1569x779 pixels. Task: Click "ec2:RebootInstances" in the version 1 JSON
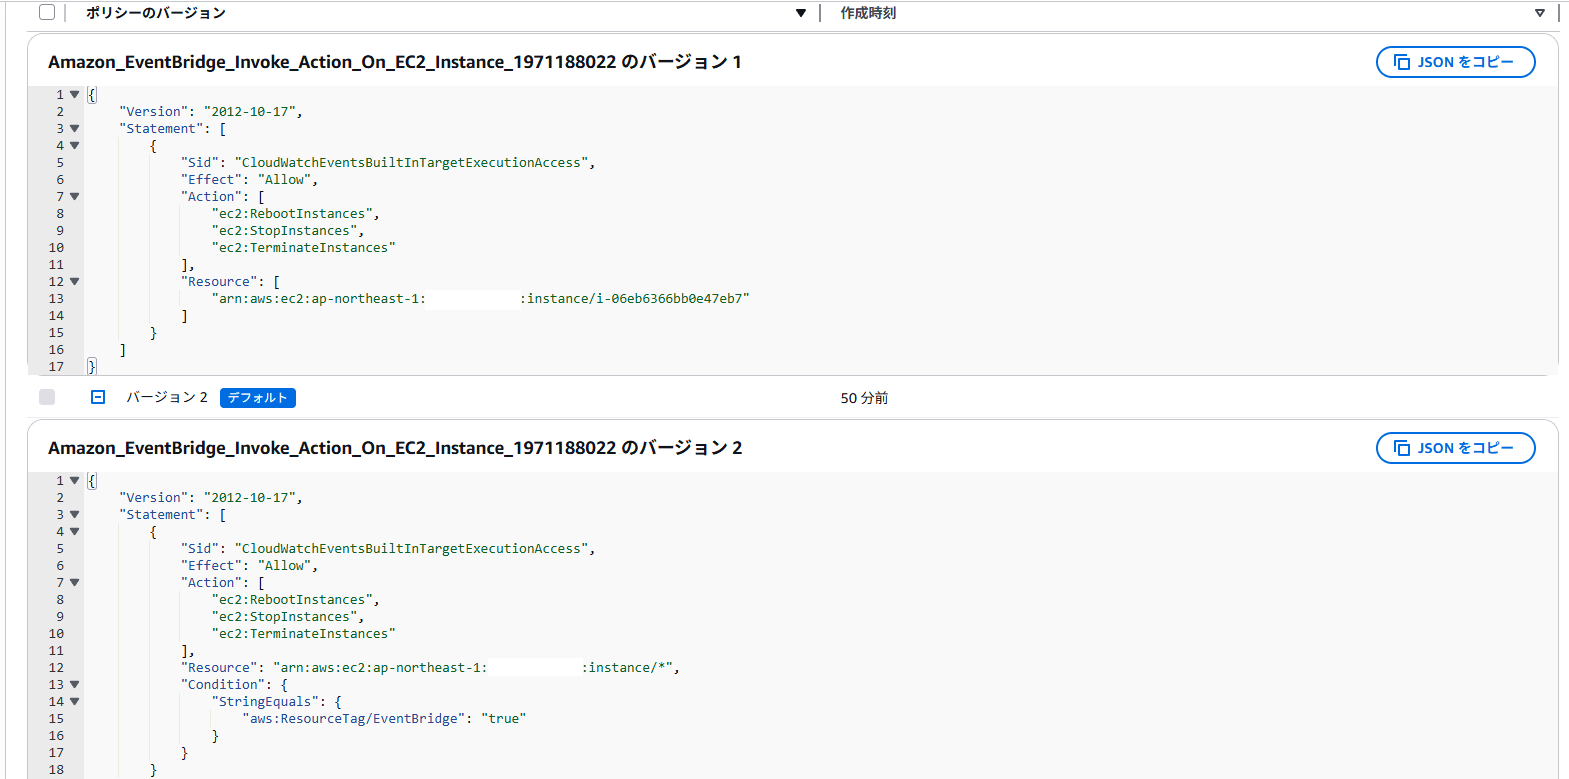coord(295,214)
